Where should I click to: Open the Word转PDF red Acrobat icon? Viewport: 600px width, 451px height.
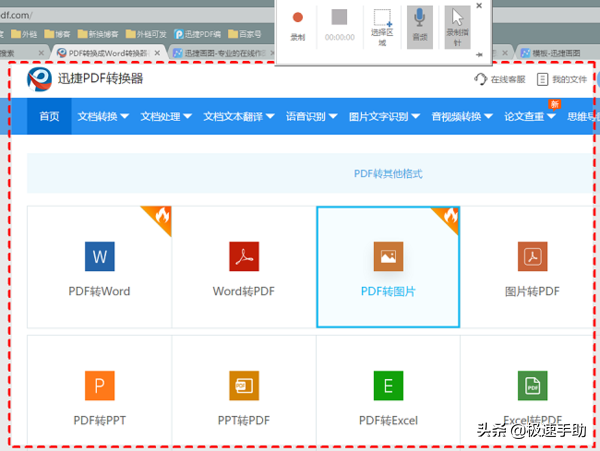pos(244,256)
